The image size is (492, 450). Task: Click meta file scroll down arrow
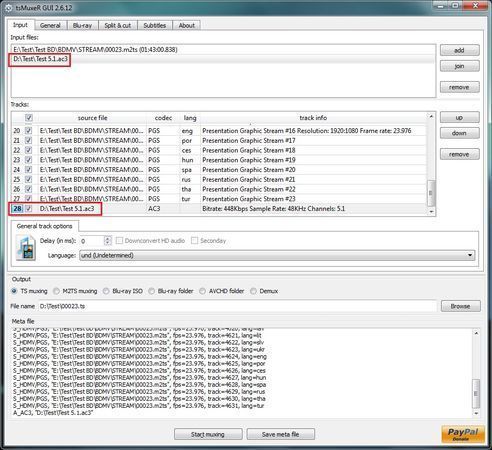(476, 413)
